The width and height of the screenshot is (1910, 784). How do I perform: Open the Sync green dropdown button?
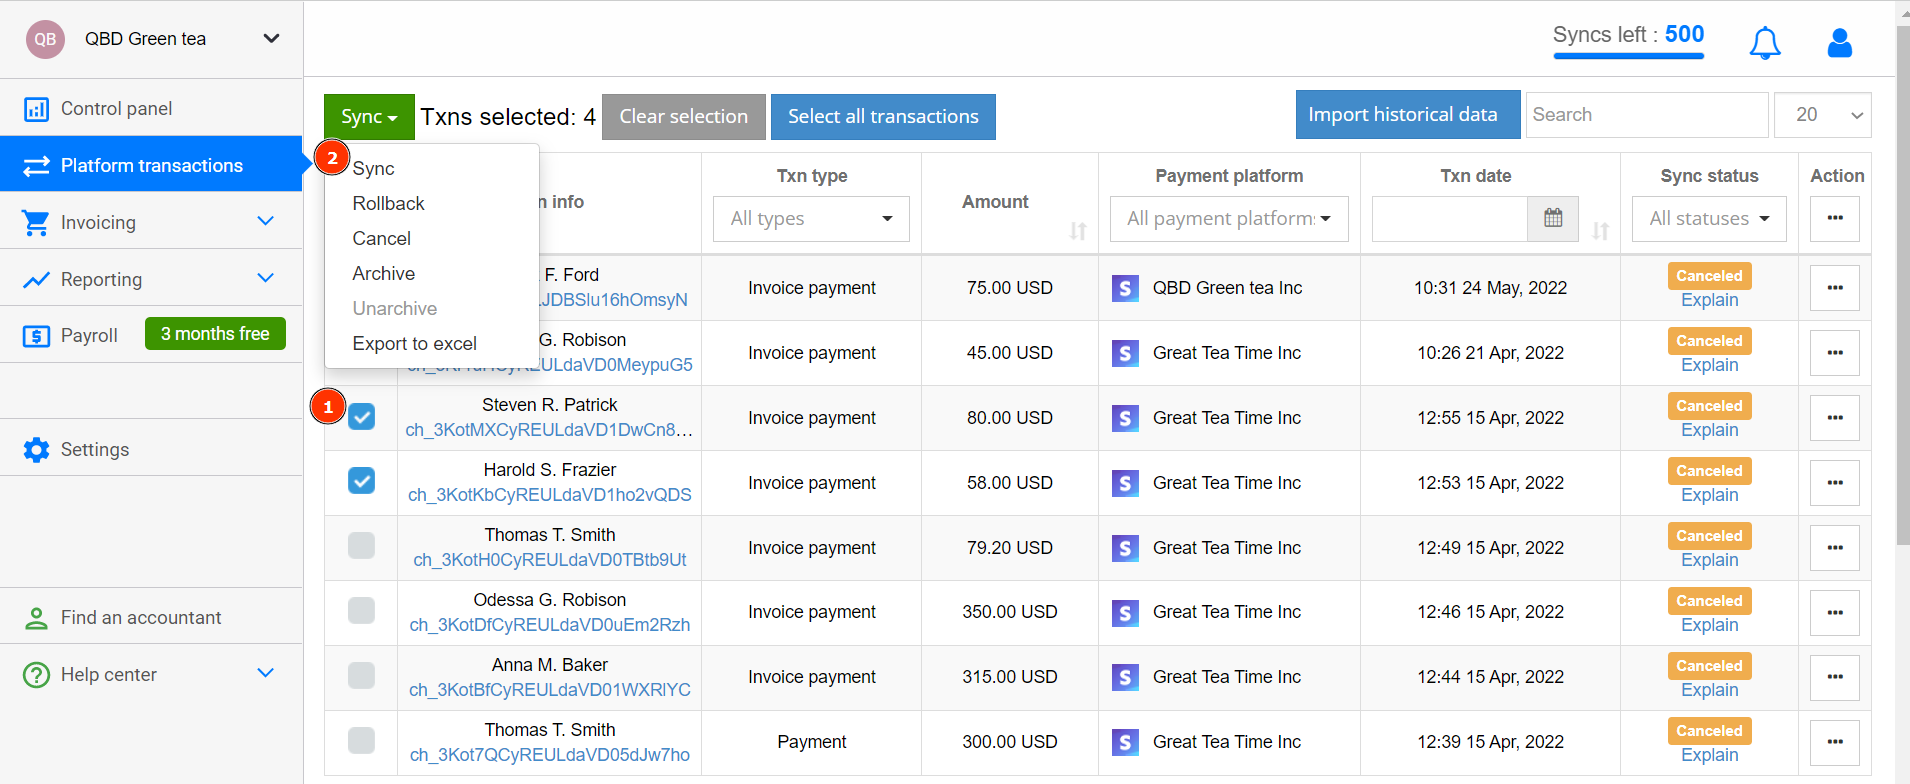(369, 117)
